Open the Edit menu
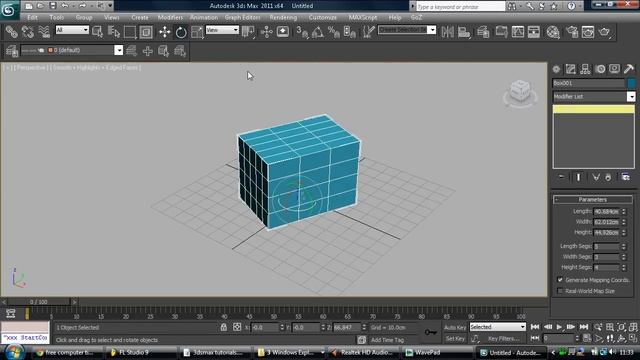This screenshot has height=360, width=640. 33,18
